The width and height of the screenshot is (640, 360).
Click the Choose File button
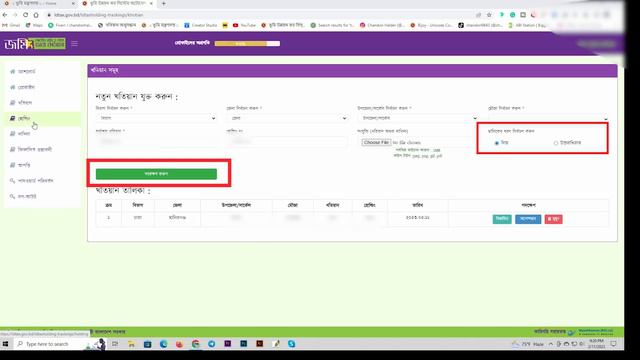click(376, 142)
